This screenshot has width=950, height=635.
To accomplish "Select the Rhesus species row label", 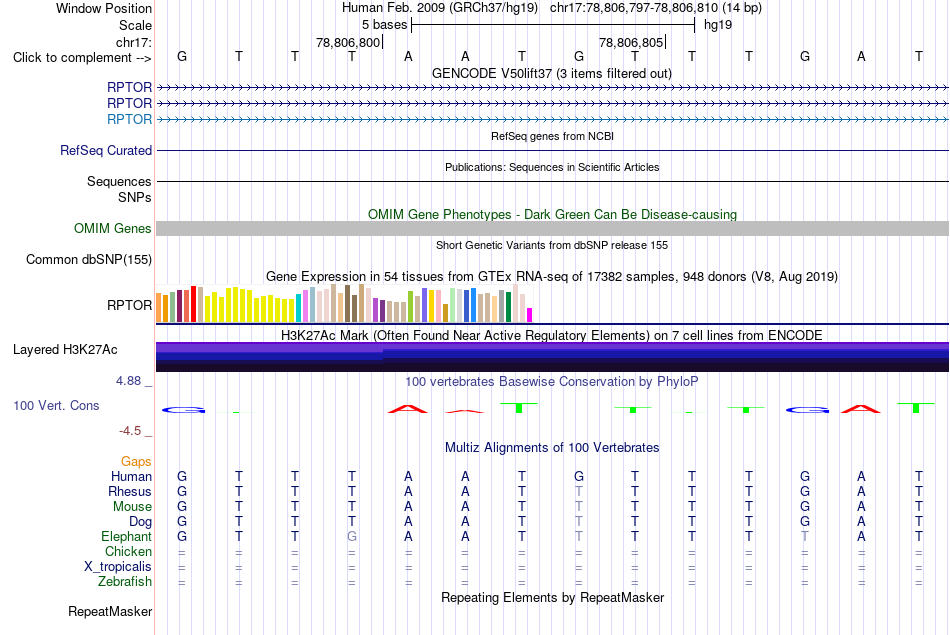I will click(x=130, y=491).
